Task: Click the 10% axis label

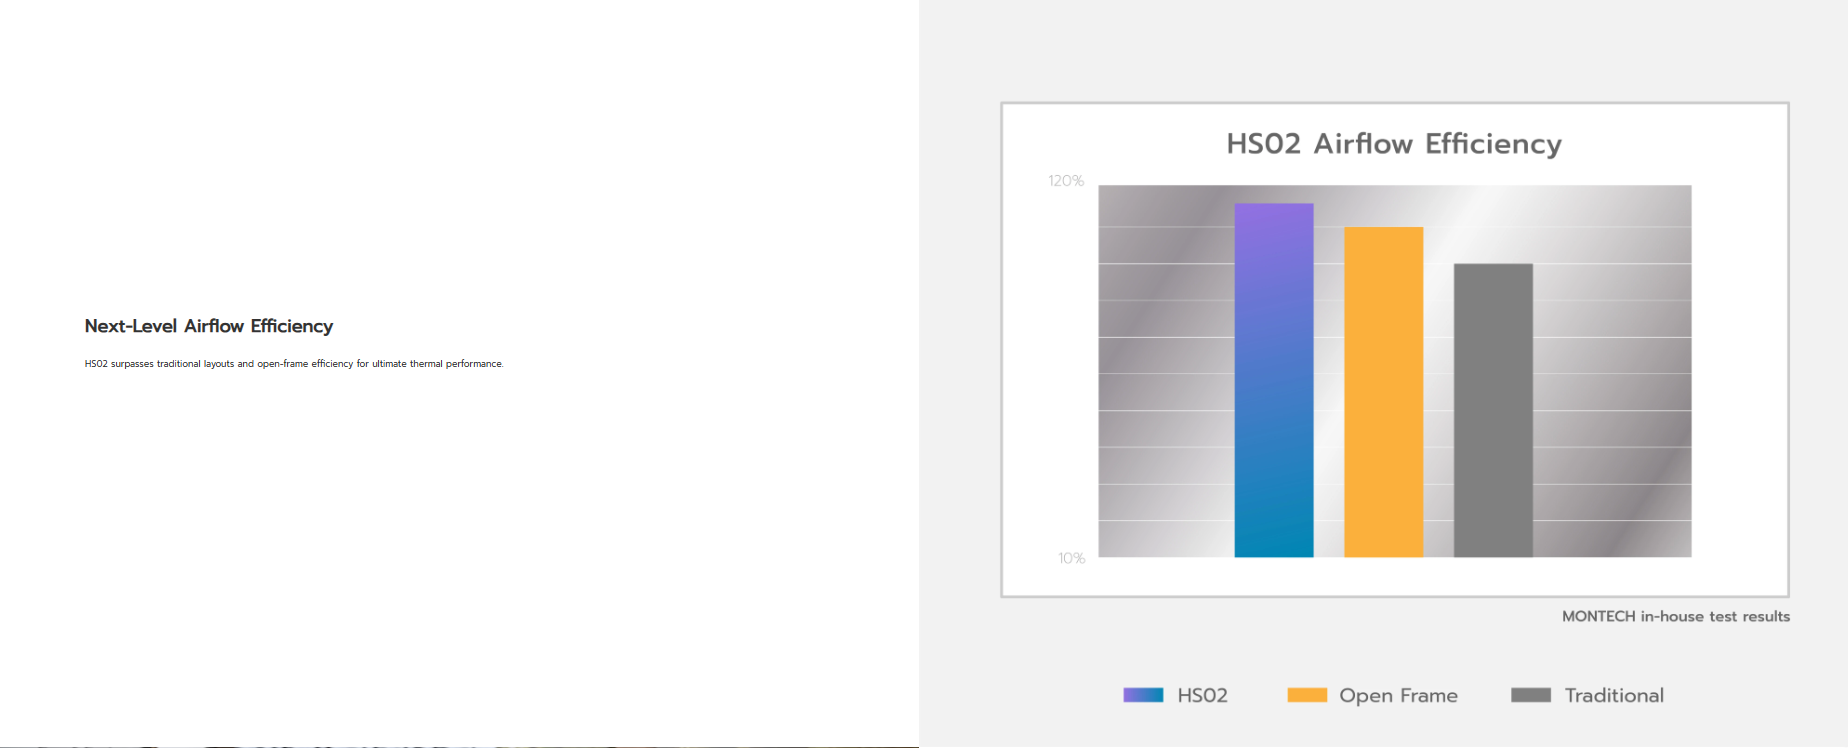Action: [1071, 558]
